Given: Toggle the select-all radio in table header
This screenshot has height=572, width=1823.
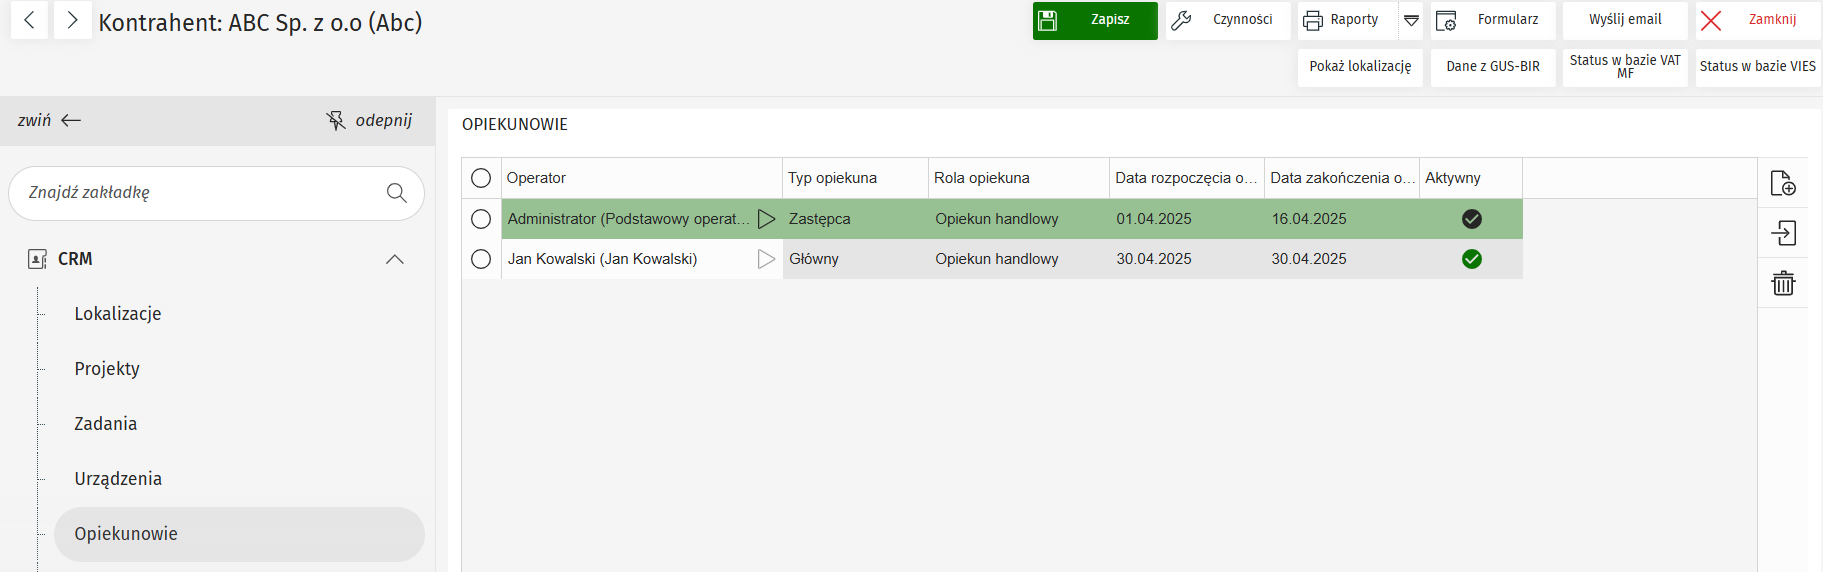Looking at the screenshot, I should (481, 178).
